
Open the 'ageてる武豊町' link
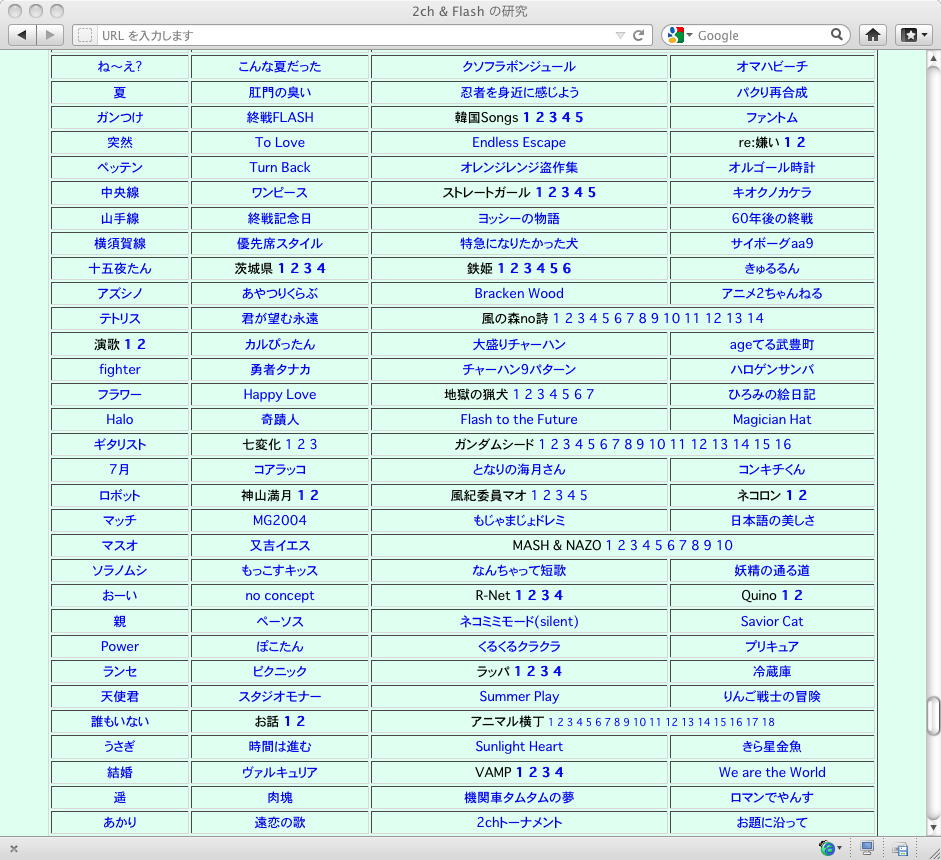pyautogui.click(x=772, y=344)
